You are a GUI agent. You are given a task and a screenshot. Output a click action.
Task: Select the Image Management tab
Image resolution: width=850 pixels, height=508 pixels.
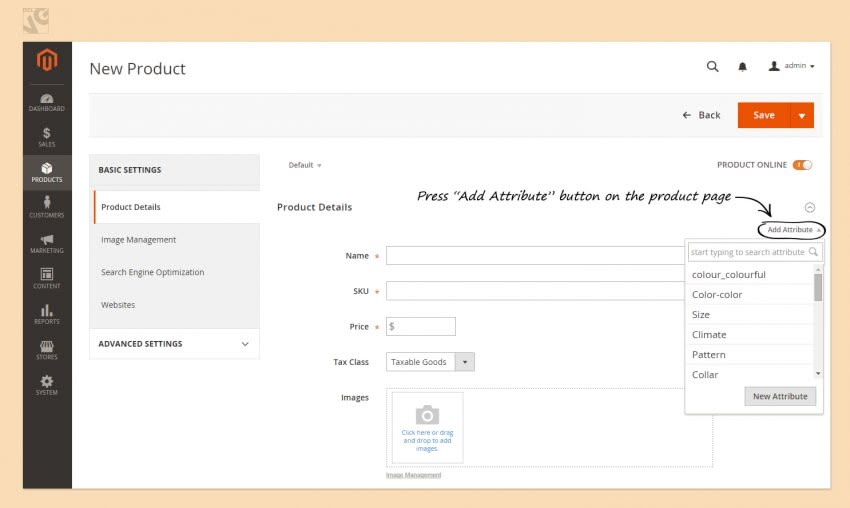138,240
